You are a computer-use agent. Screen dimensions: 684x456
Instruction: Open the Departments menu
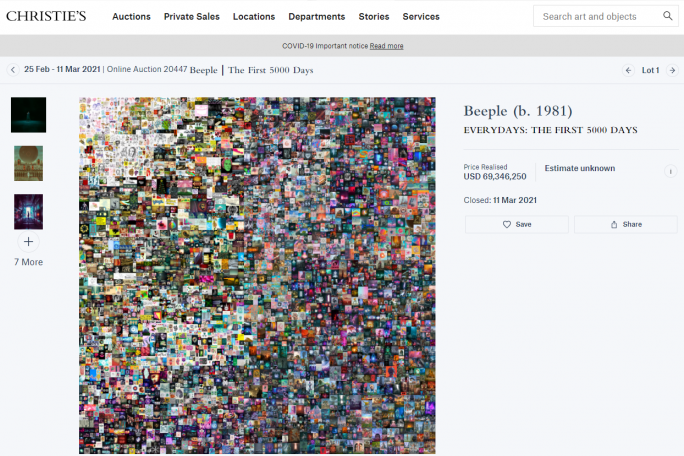(x=317, y=17)
